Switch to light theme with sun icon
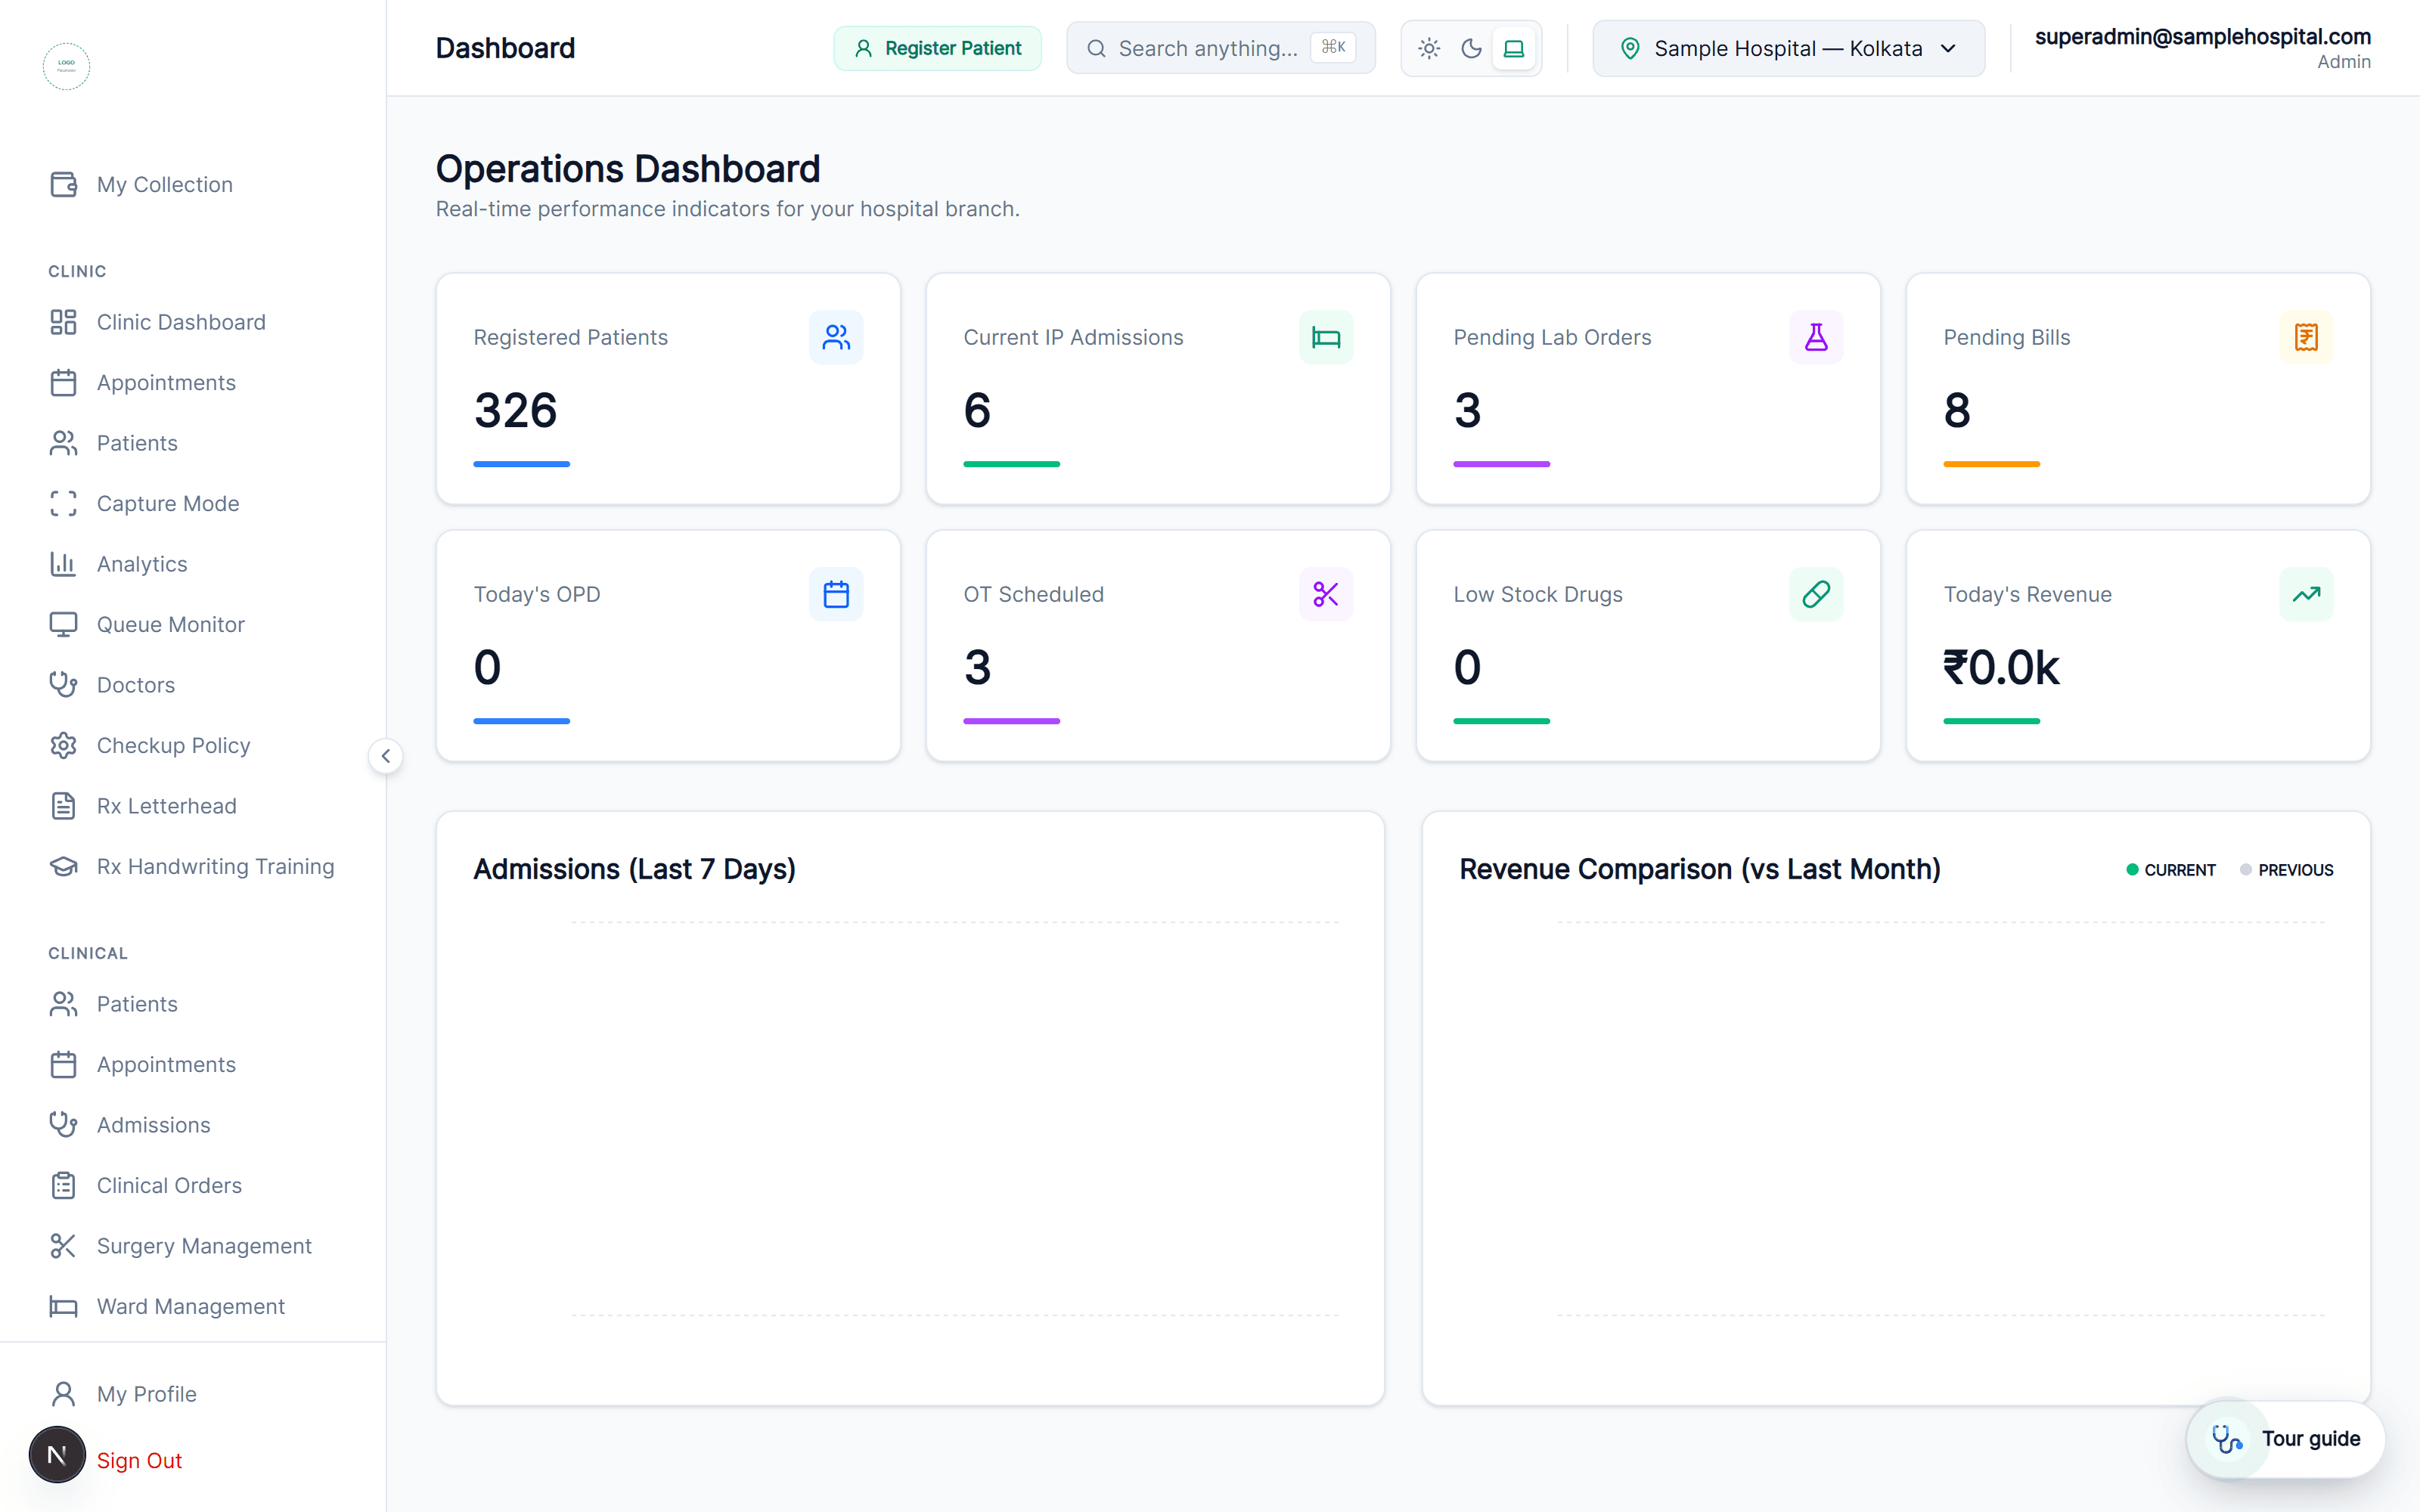The width and height of the screenshot is (2420, 1512). tap(1429, 48)
